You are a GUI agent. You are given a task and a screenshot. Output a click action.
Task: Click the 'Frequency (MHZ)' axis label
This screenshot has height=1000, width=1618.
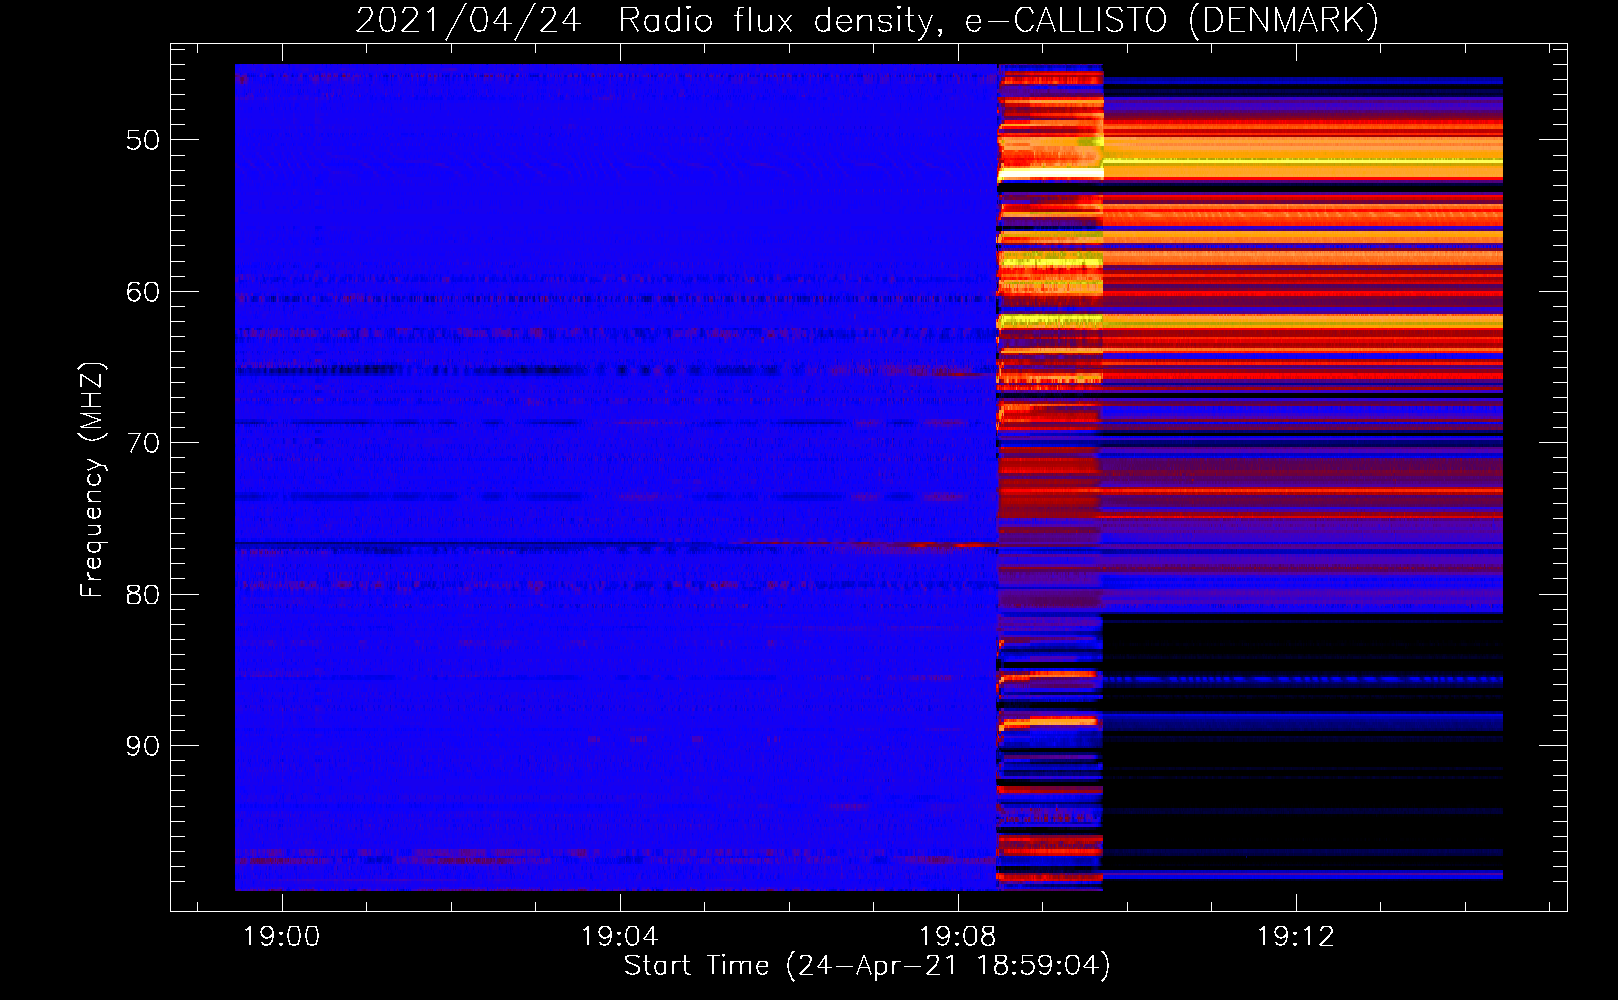[x=92, y=480]
